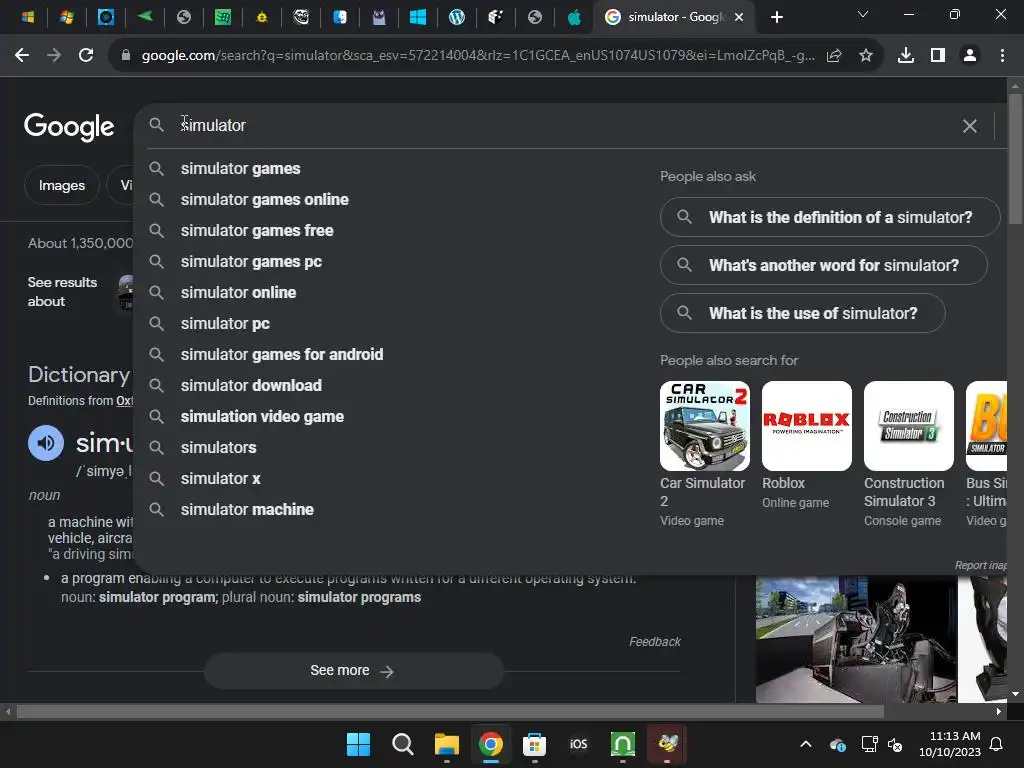Screen dimensions: 1024x768
Task: Play the pronunciation audio speaker button
Action: click(46, 443)
